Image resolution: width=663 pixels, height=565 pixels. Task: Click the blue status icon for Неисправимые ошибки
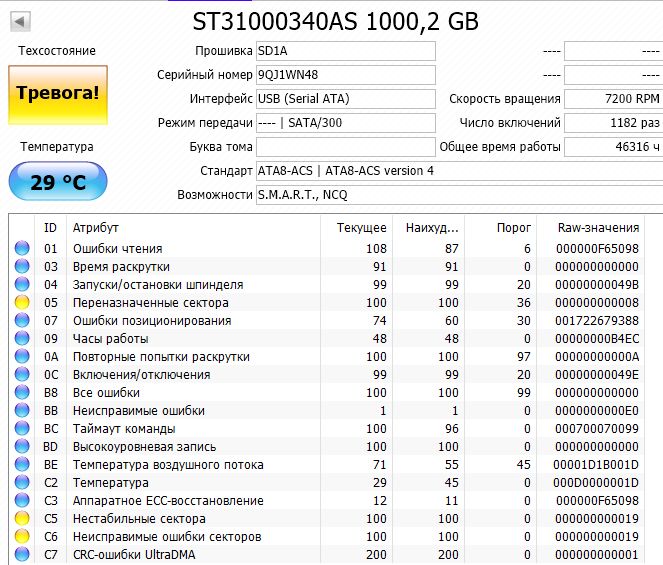point(22,411)
